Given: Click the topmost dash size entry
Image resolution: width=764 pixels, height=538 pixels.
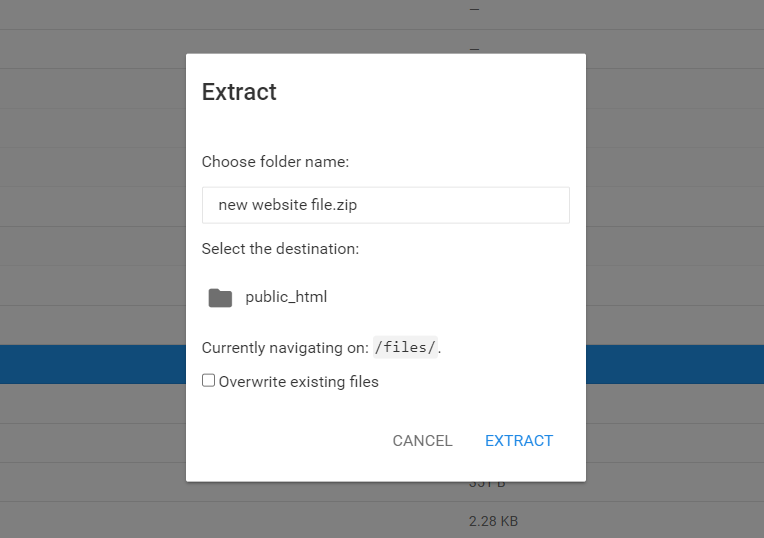Looking at the screenshot, I should 474,9.
